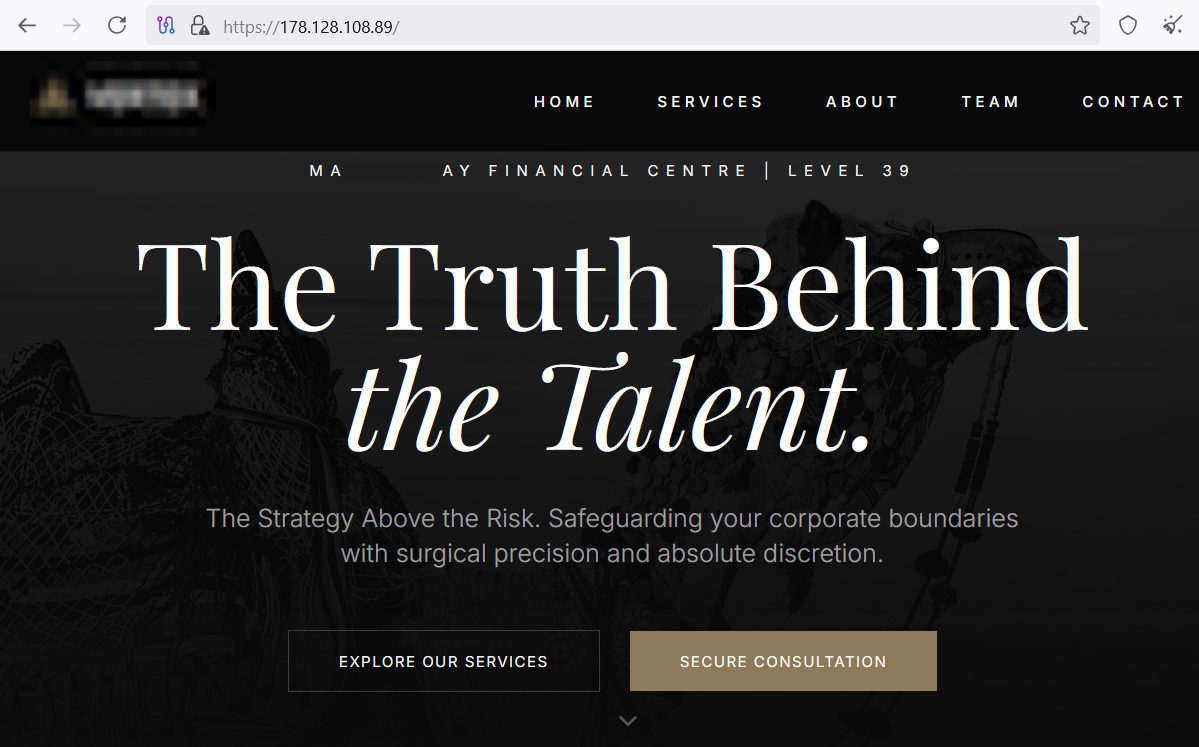Go back to the previous page
The image size is (1199, 747).
[27, 25]
